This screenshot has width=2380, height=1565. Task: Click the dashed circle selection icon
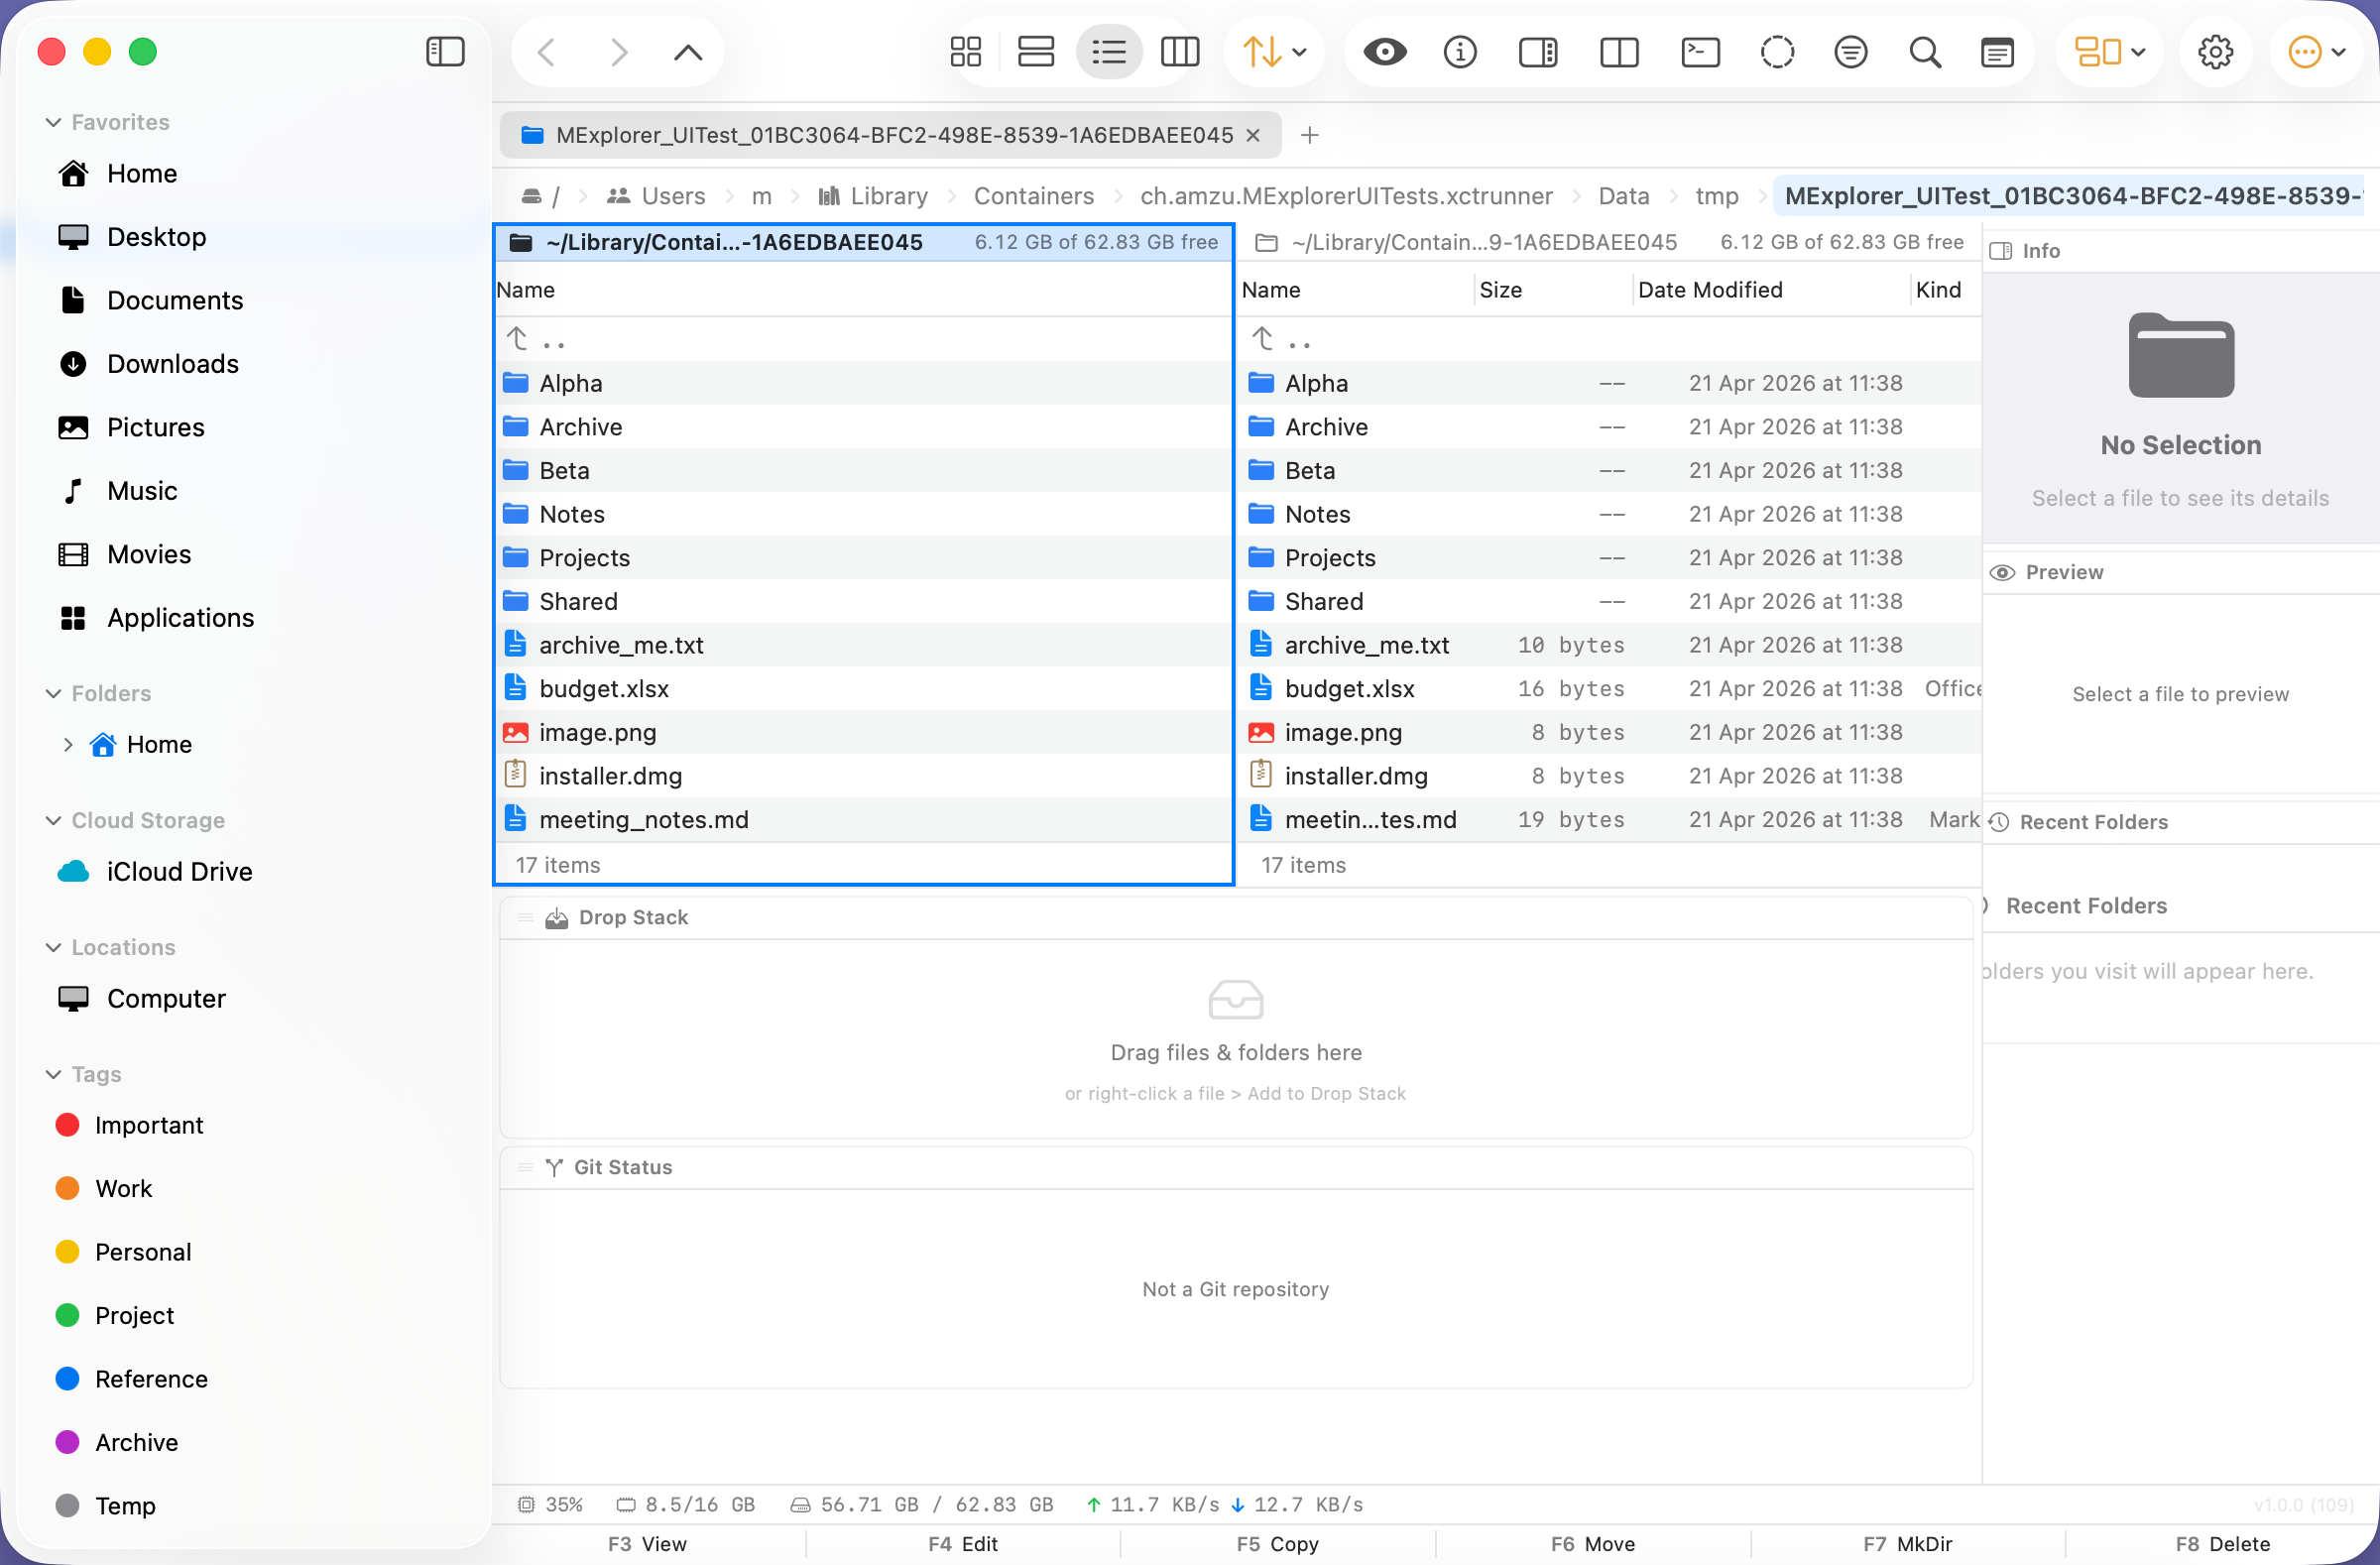point(1777,51)
